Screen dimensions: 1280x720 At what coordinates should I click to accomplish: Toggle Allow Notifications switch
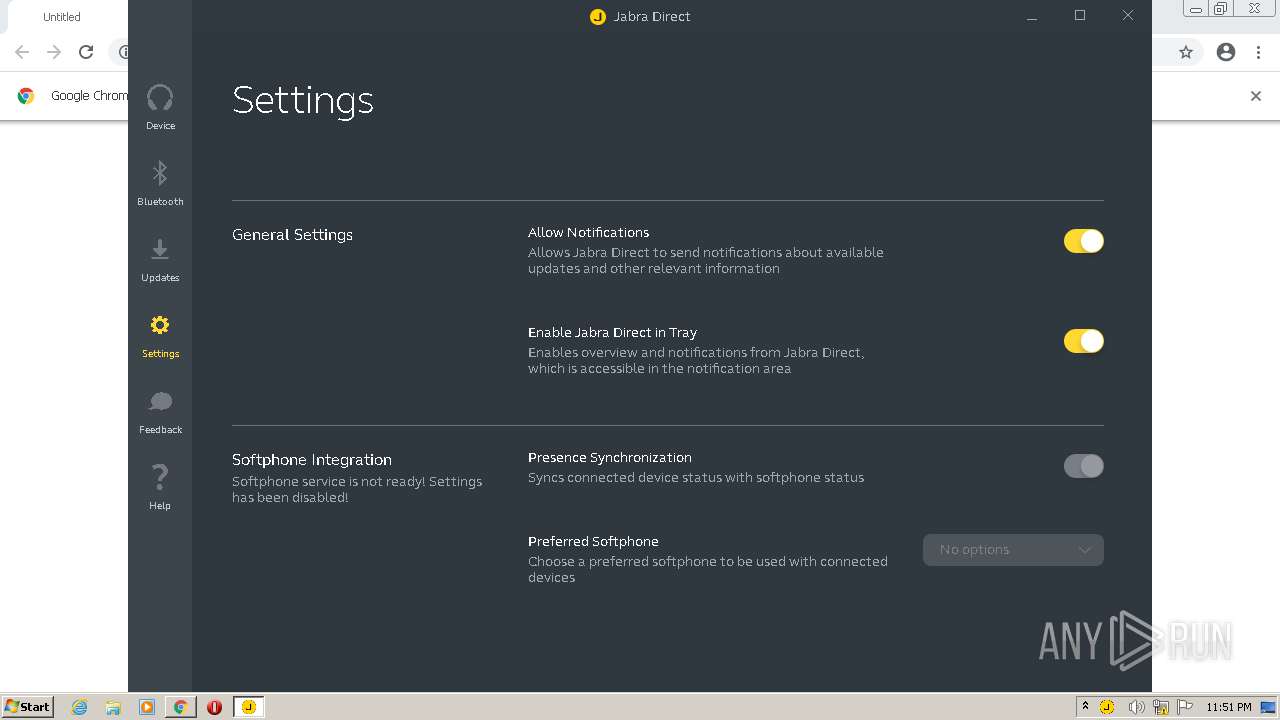(x=1083, y=241)
